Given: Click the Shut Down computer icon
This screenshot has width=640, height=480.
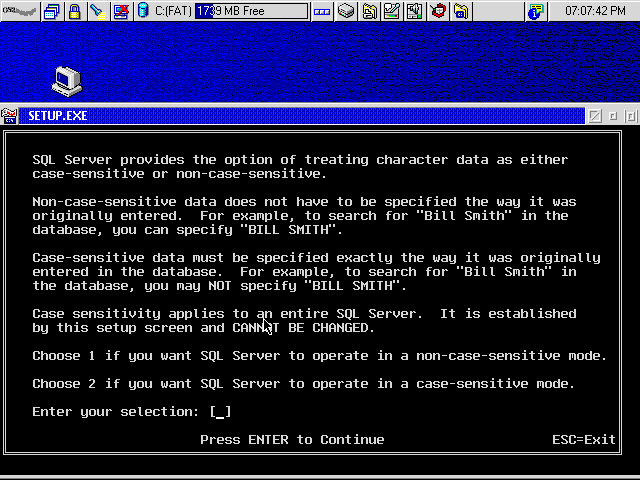Looking at the screenshot, I should (x=121, y=11).
